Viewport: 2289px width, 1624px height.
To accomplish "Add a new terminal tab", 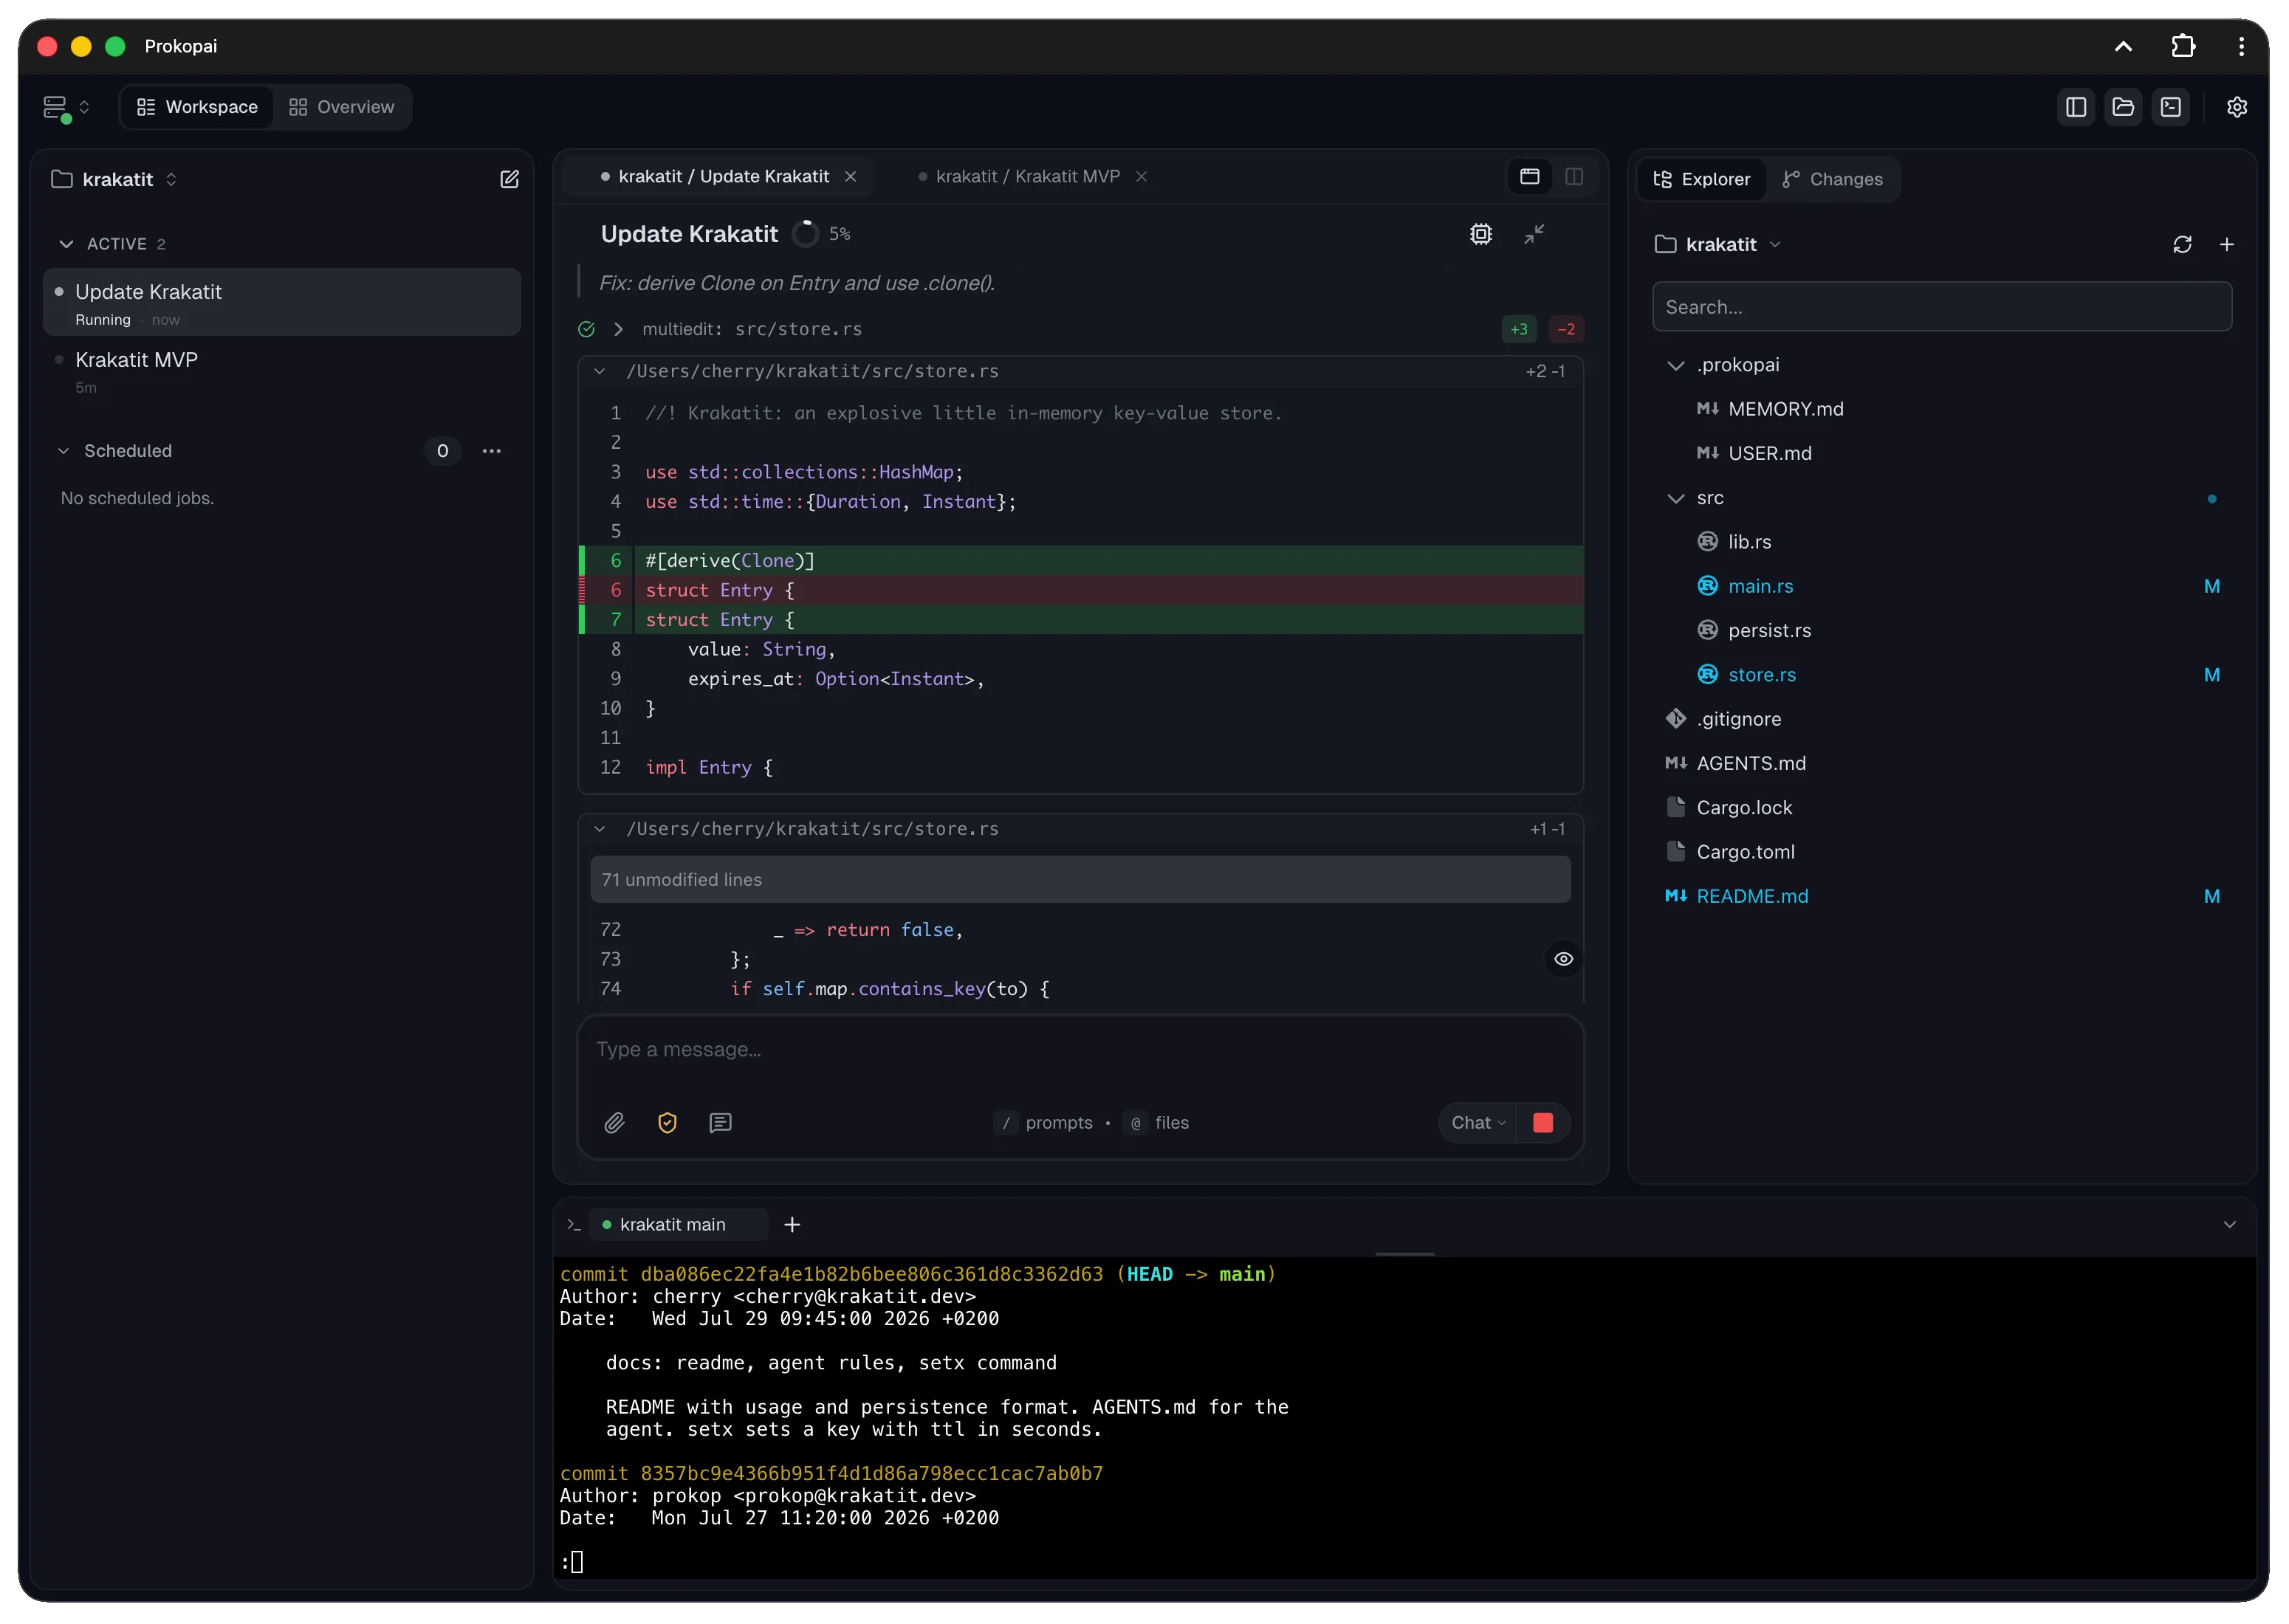I will tap(792, 1225).
